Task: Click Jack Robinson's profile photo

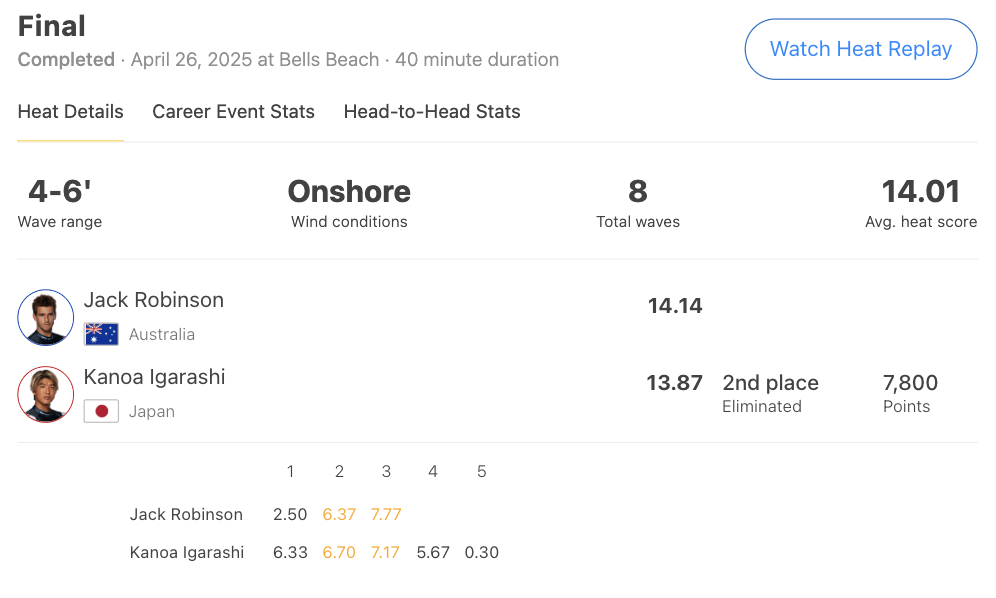Action: coord(46,317)
